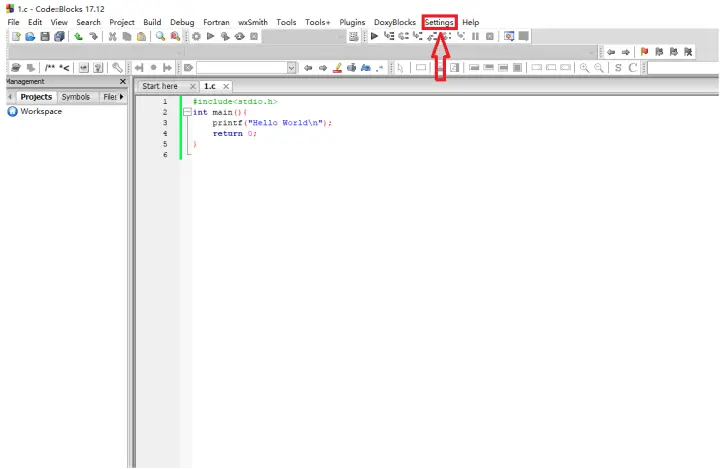Open the wxSmith menu
Screen dimensions: 720x469
pyautogui.click(x=253, y=22)
